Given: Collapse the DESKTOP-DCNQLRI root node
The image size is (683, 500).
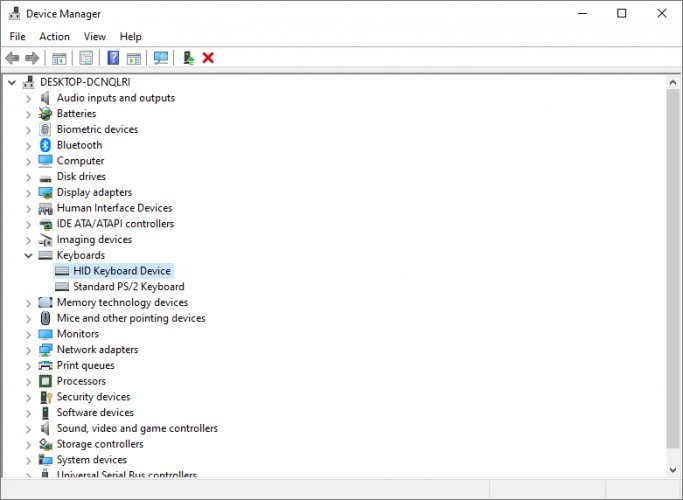Looking at the screenshot, I should (x=11, y=82).
